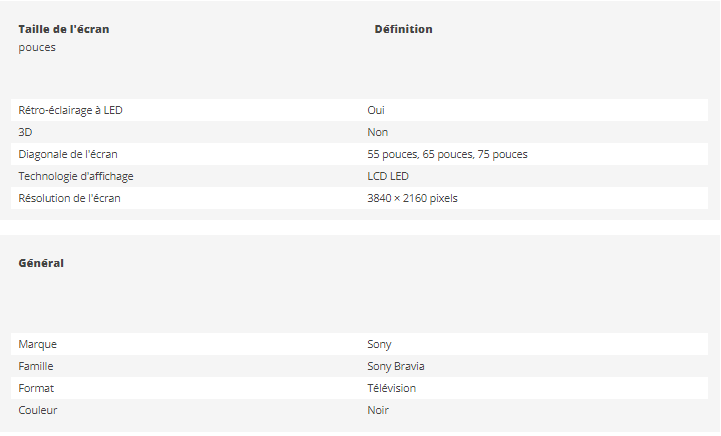Image resolution: width=721 pixels, height=436 pixels.
Task: Select the 'Famille' row label
Action: (x=36, y=366)
